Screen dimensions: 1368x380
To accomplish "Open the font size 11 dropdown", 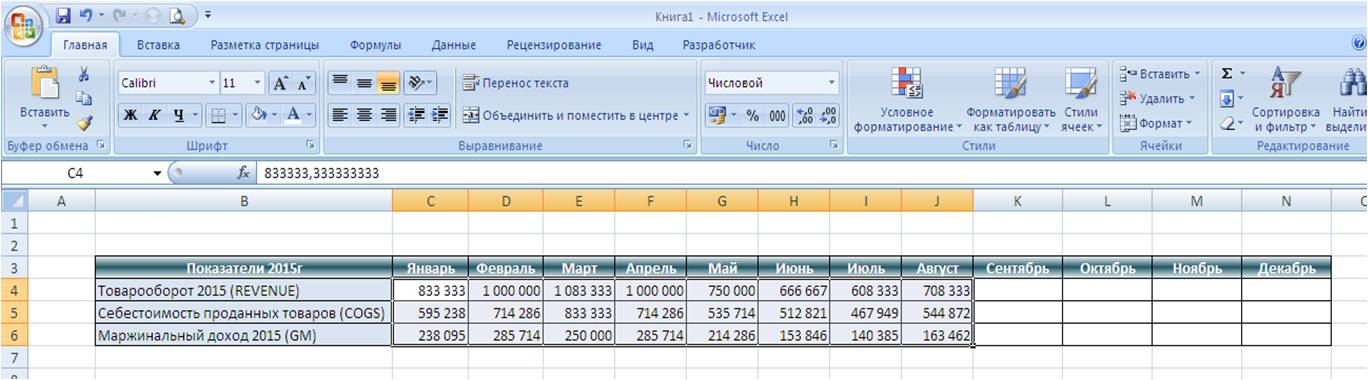I will pyautogui.click(x=258, y=83).
